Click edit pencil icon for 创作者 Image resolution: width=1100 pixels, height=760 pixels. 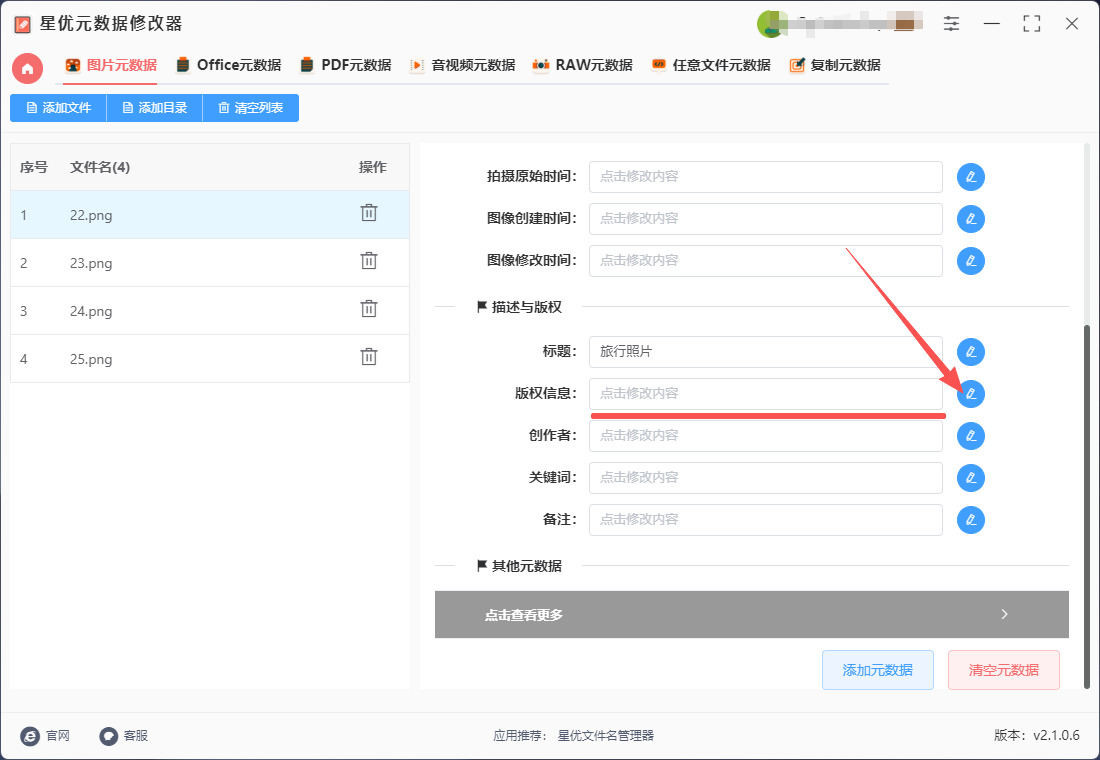click(x=971, y=436)
